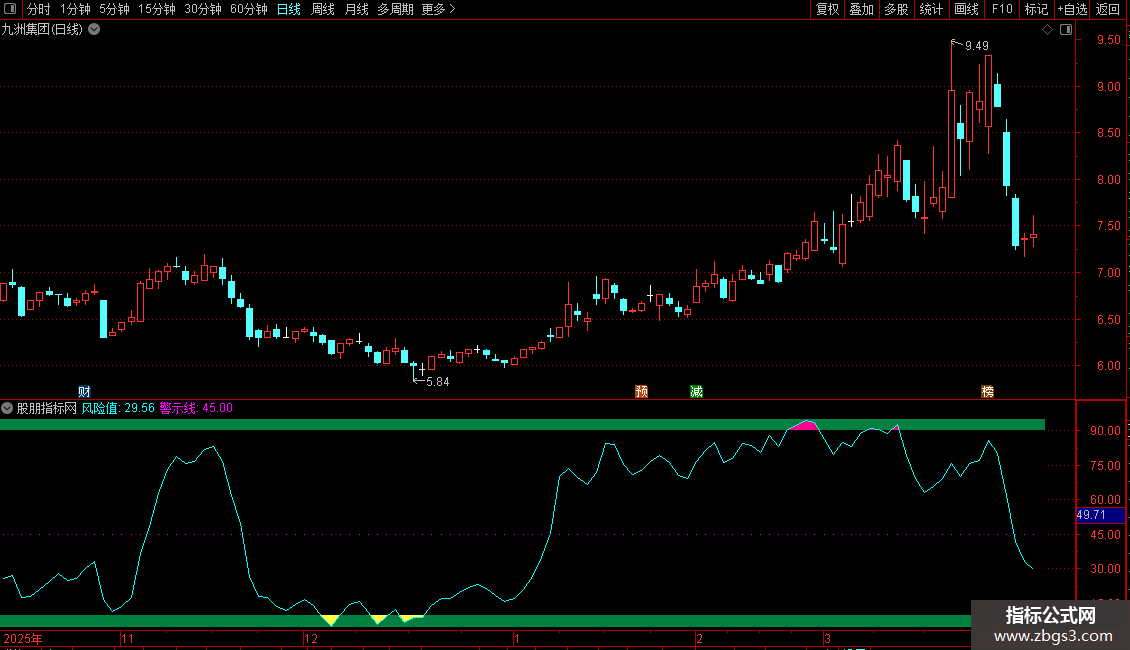Click month 1 on the time axis

(x=517, y=638)
